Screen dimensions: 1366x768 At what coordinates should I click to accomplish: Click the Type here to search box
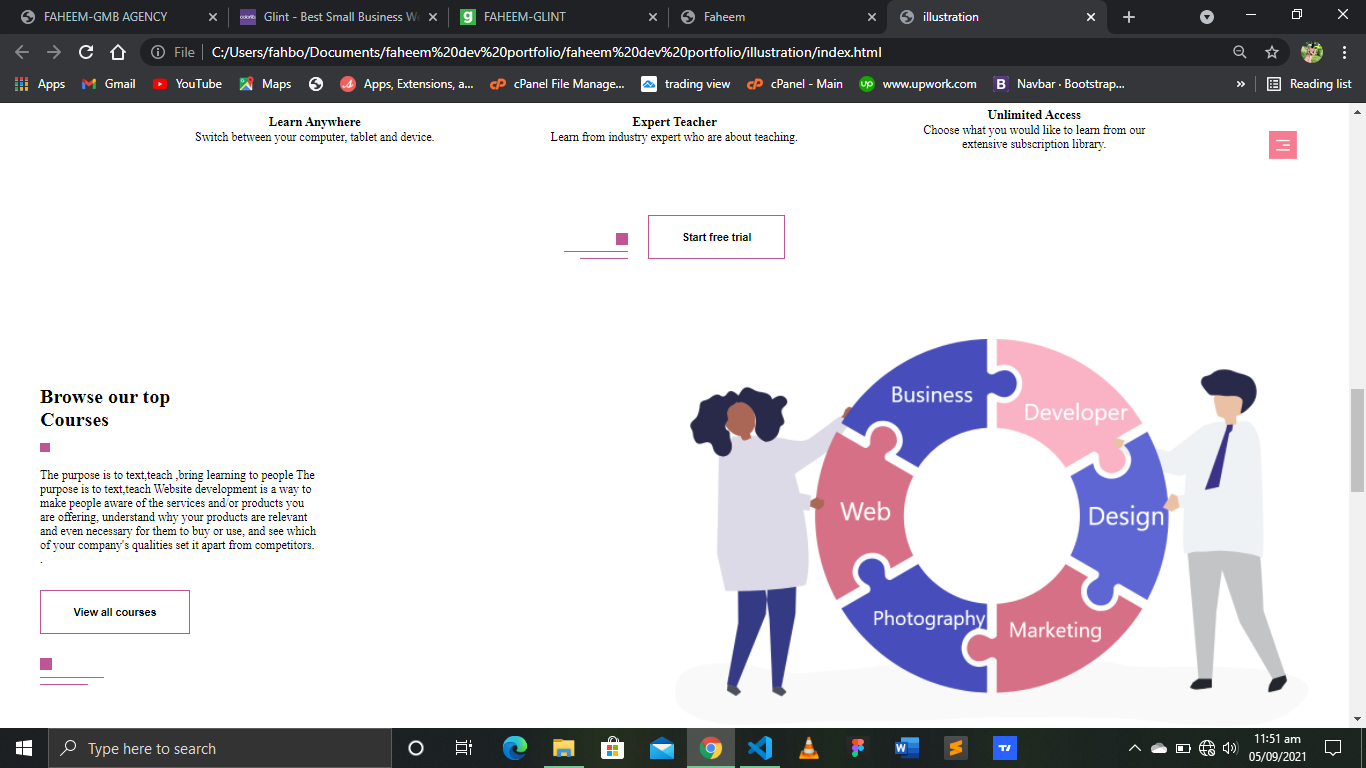tap(220, 748)
